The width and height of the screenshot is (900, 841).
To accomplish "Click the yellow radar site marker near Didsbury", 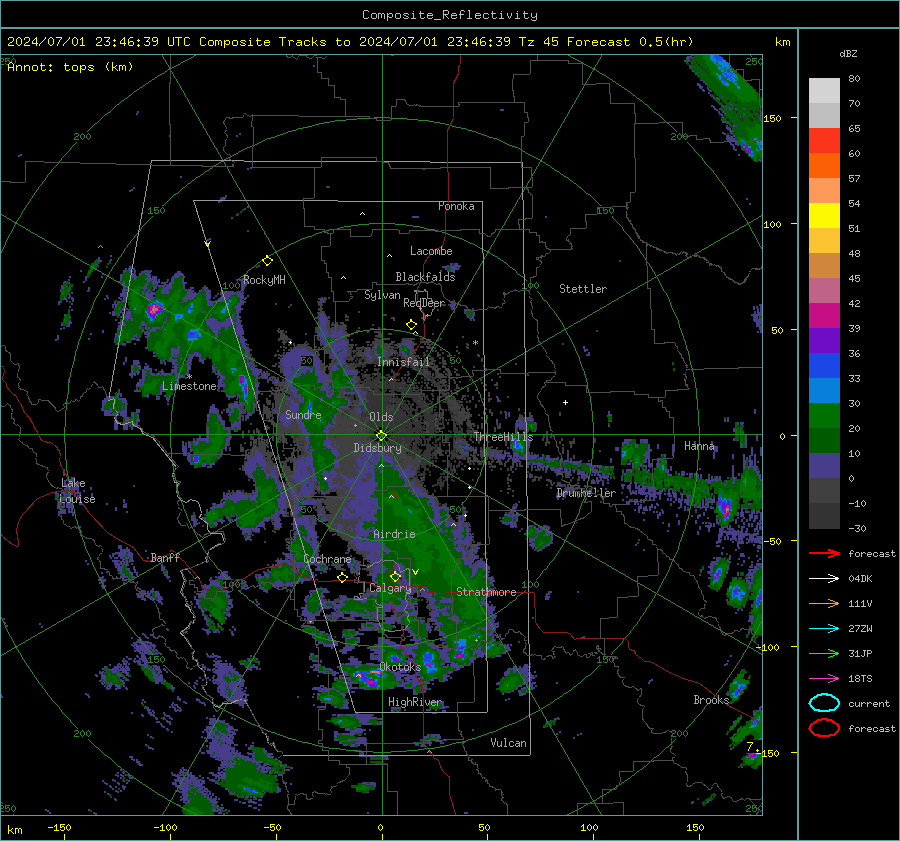I will tap(381, 436).
